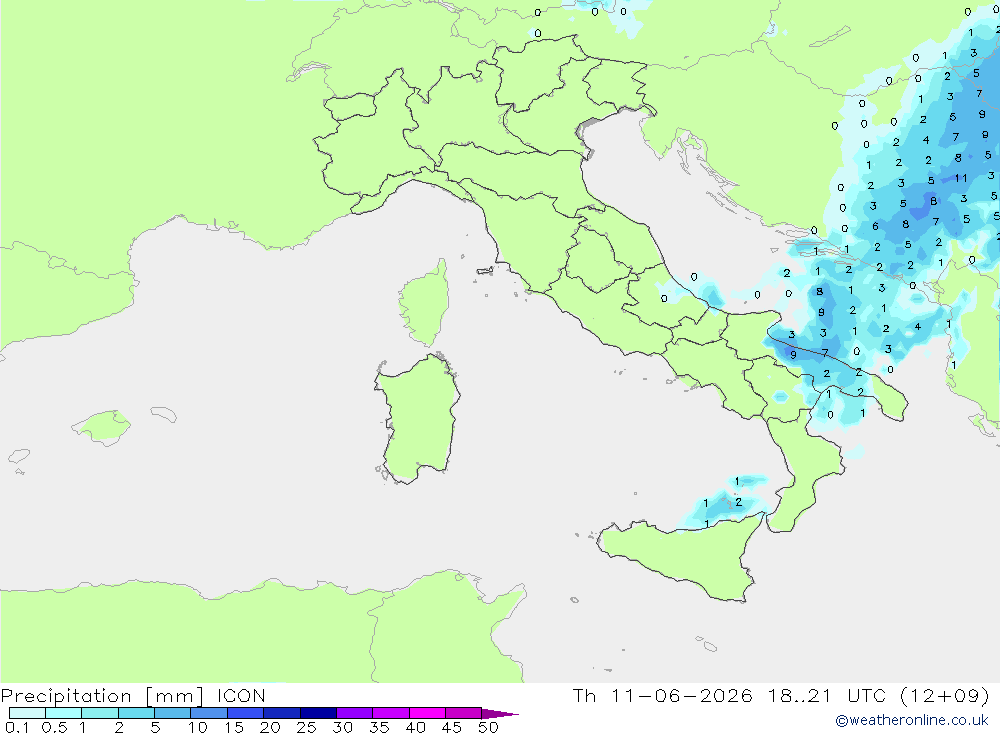Click the dark navy 25 legend swatch
This screenshot has width=1000, height=733.
coord(318,713)
